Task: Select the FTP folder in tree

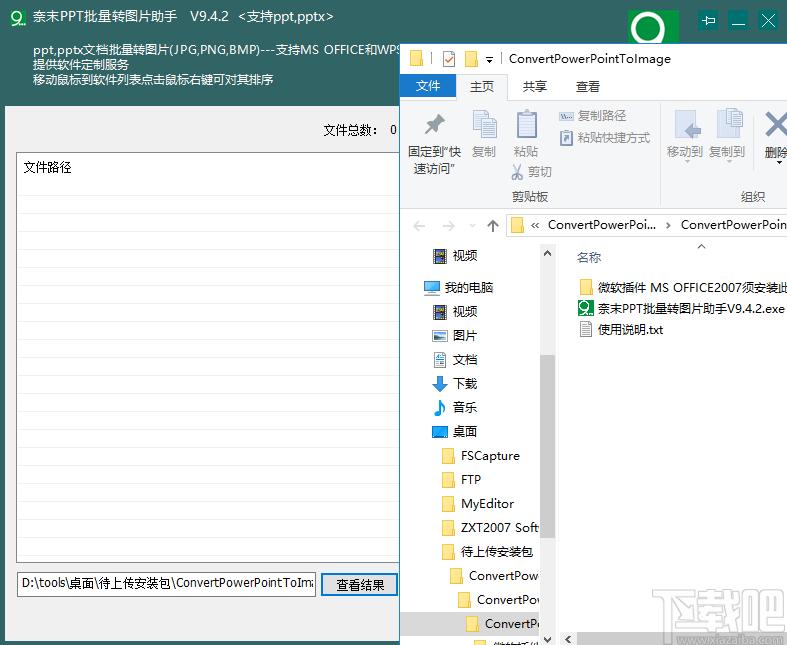Action: (x=462, y=480)
